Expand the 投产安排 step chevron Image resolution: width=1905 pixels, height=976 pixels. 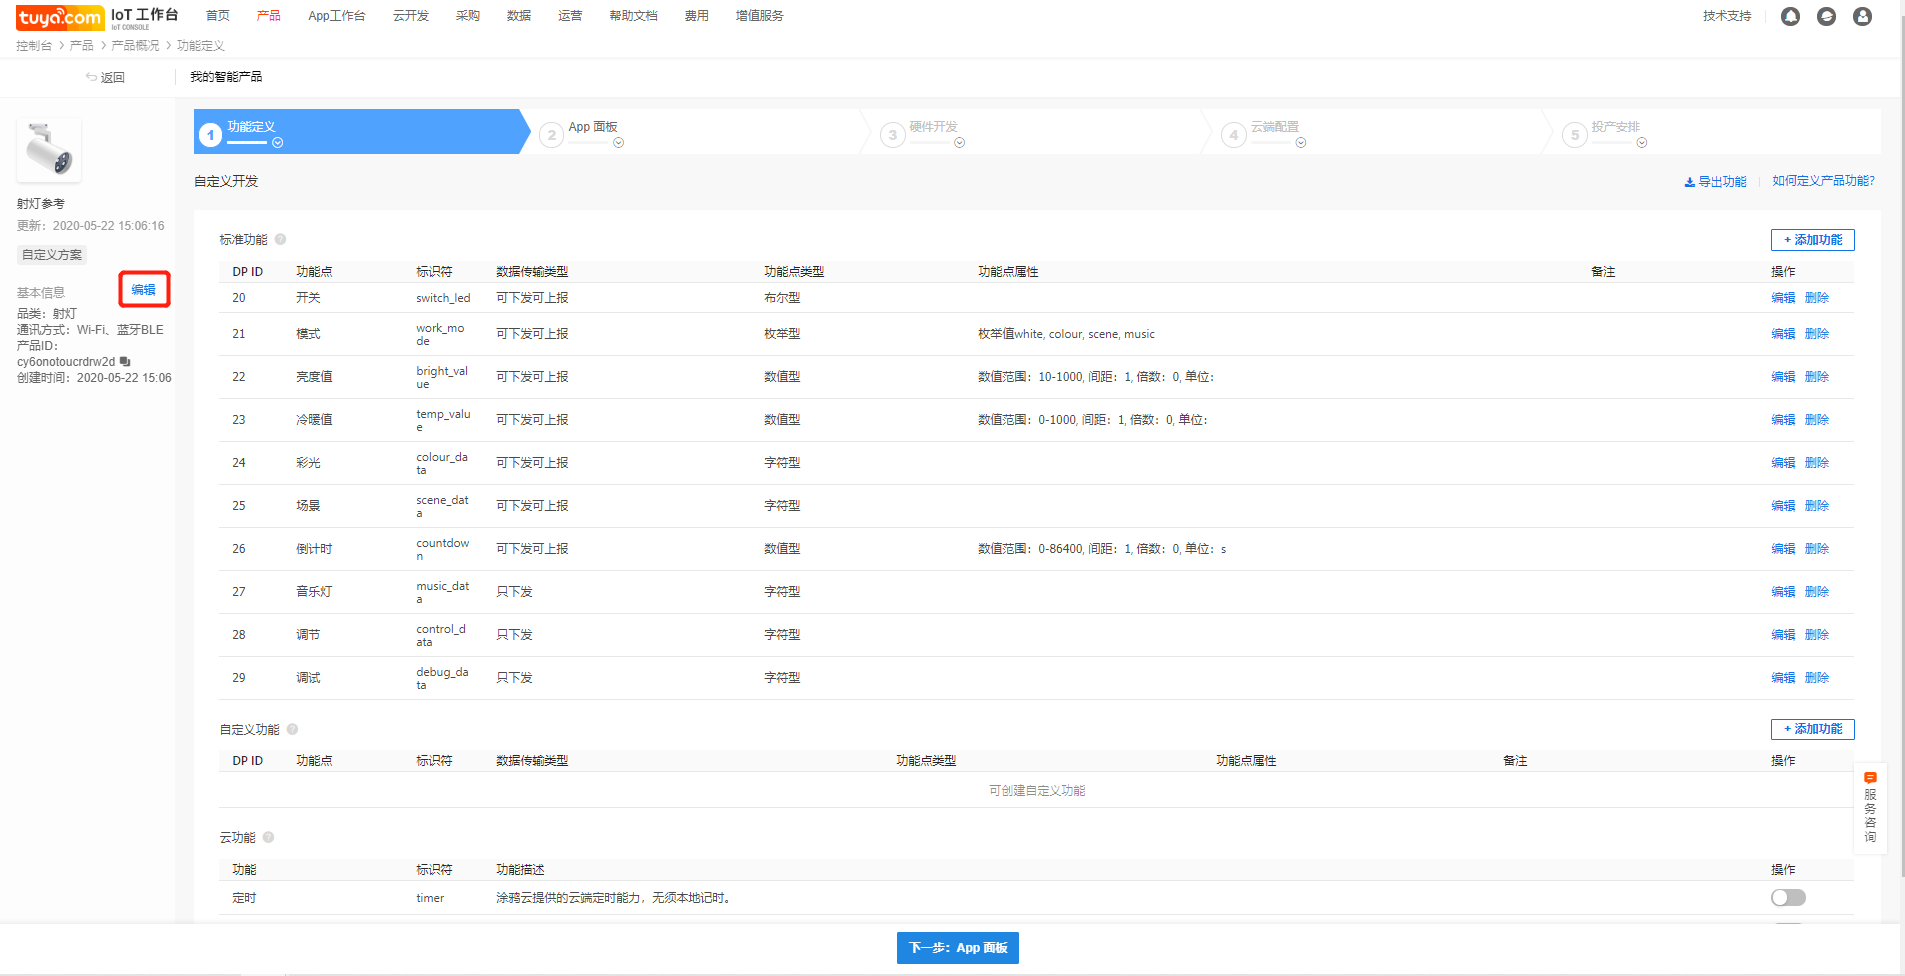(1642, 143)
